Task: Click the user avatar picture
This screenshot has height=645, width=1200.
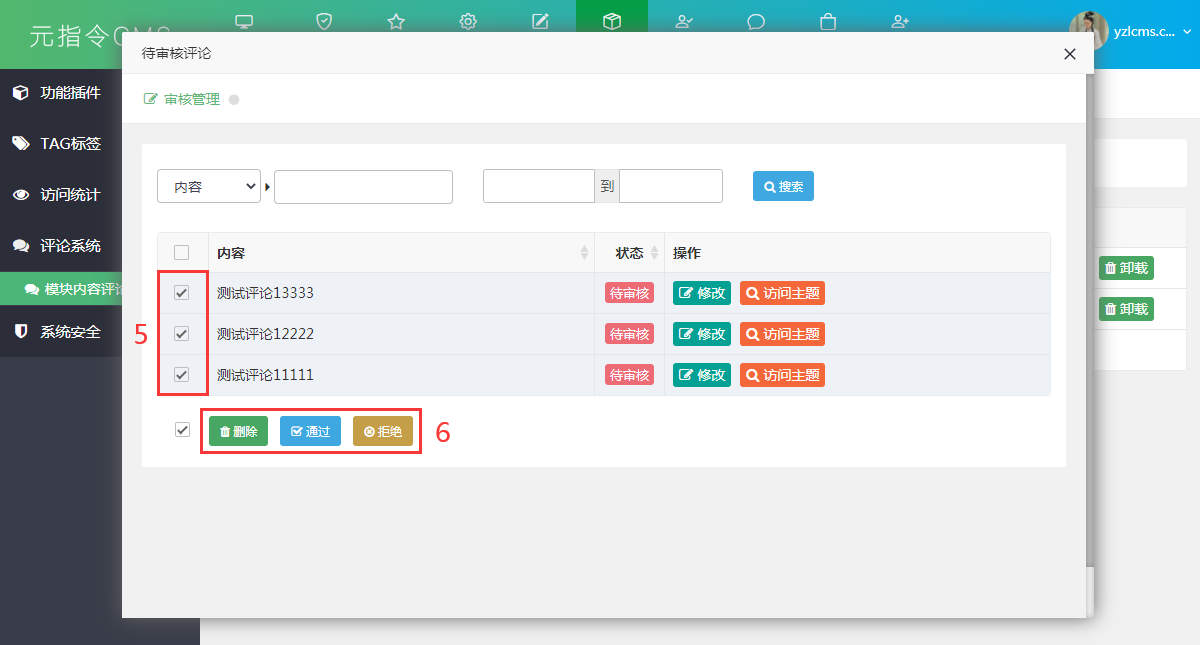Action: (1088, 31)
